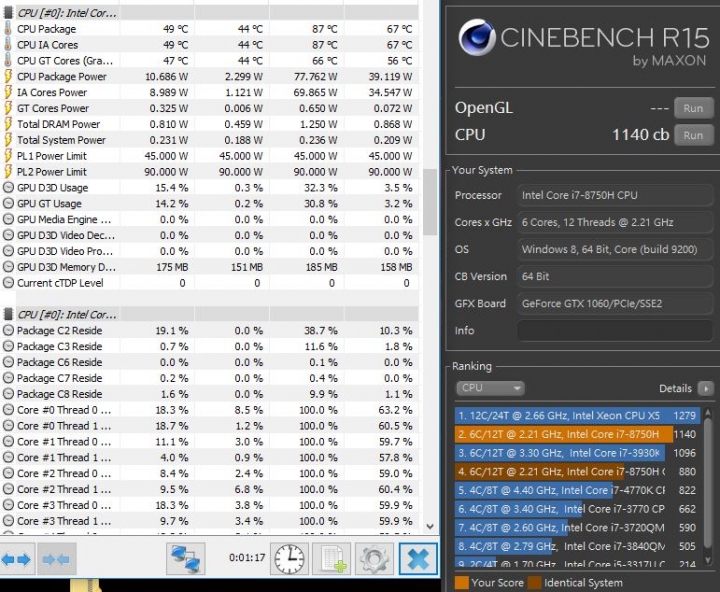Click the Processor field Intel Core i7-8750H
The height and width of the screenshot is (592, 720).
pyautogui.click(x=615, y=195)
